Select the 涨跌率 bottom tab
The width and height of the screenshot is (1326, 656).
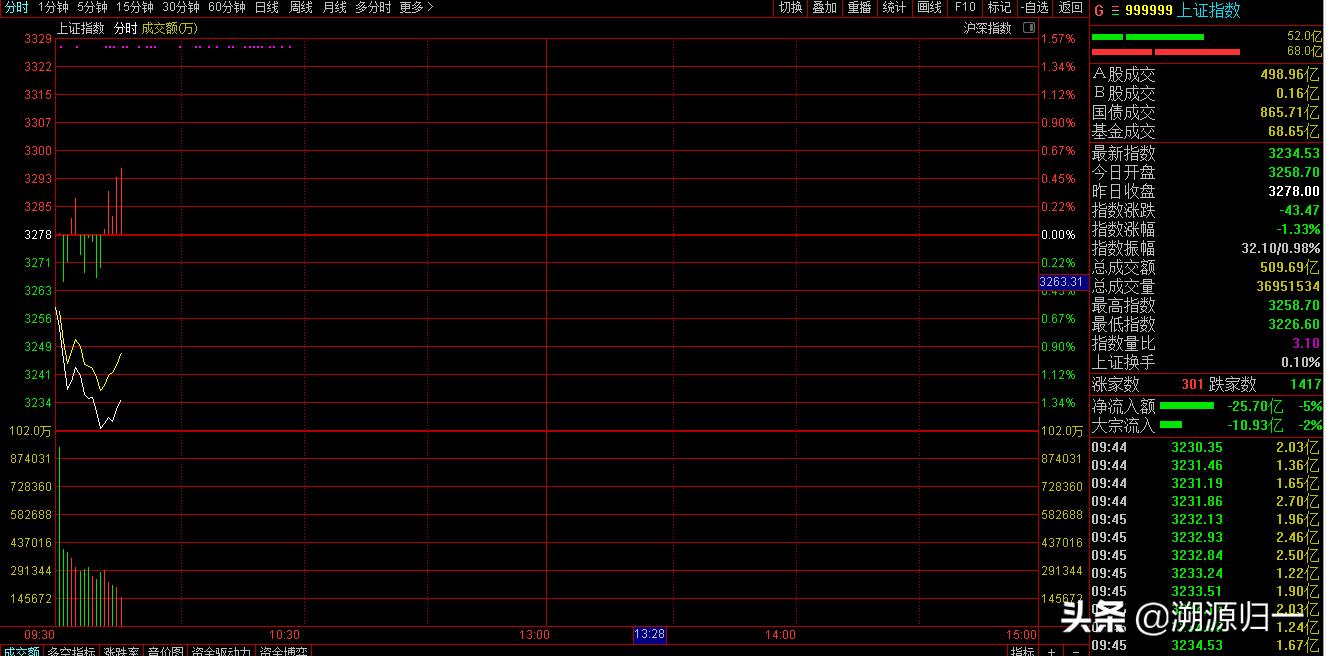pos(121,652)
